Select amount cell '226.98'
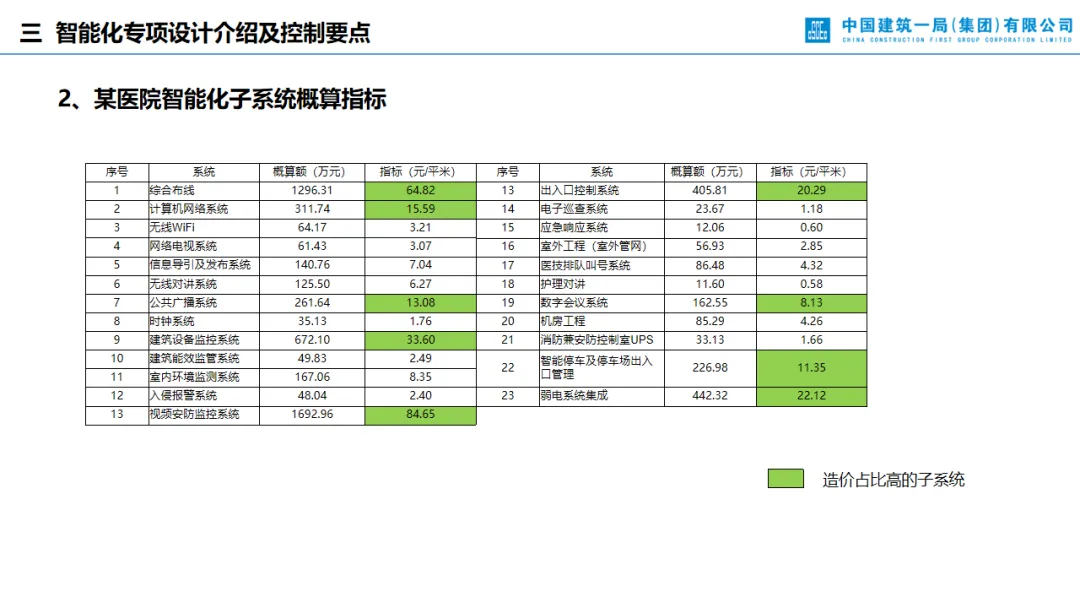The image size is (1080, 608). (x=710, y=368)
